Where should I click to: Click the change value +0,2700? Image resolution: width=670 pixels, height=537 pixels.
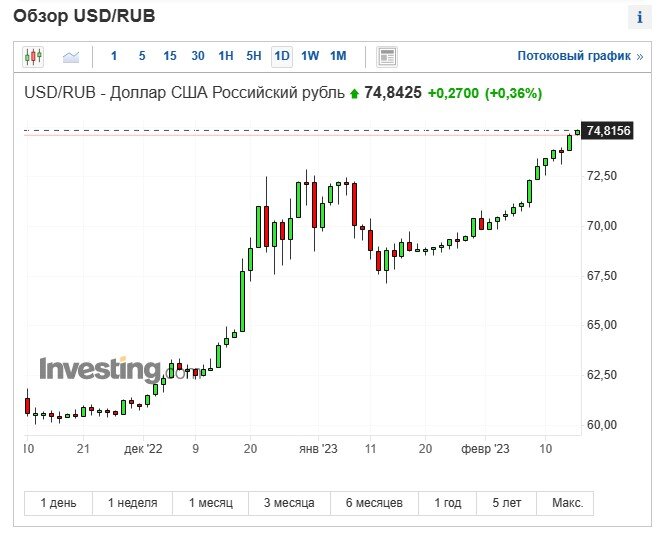point(453,93)
